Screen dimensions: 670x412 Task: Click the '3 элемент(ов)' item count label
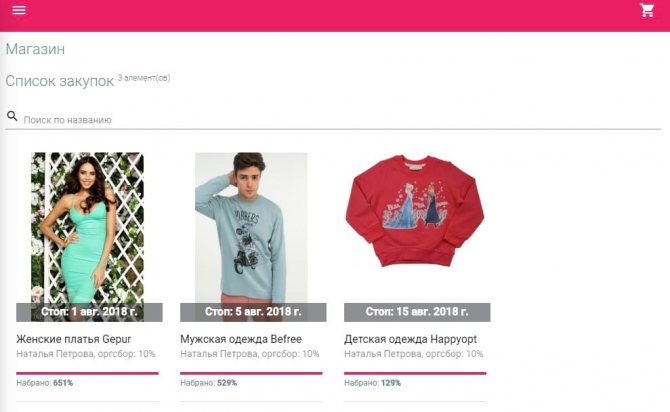click(x=144, y=78)
